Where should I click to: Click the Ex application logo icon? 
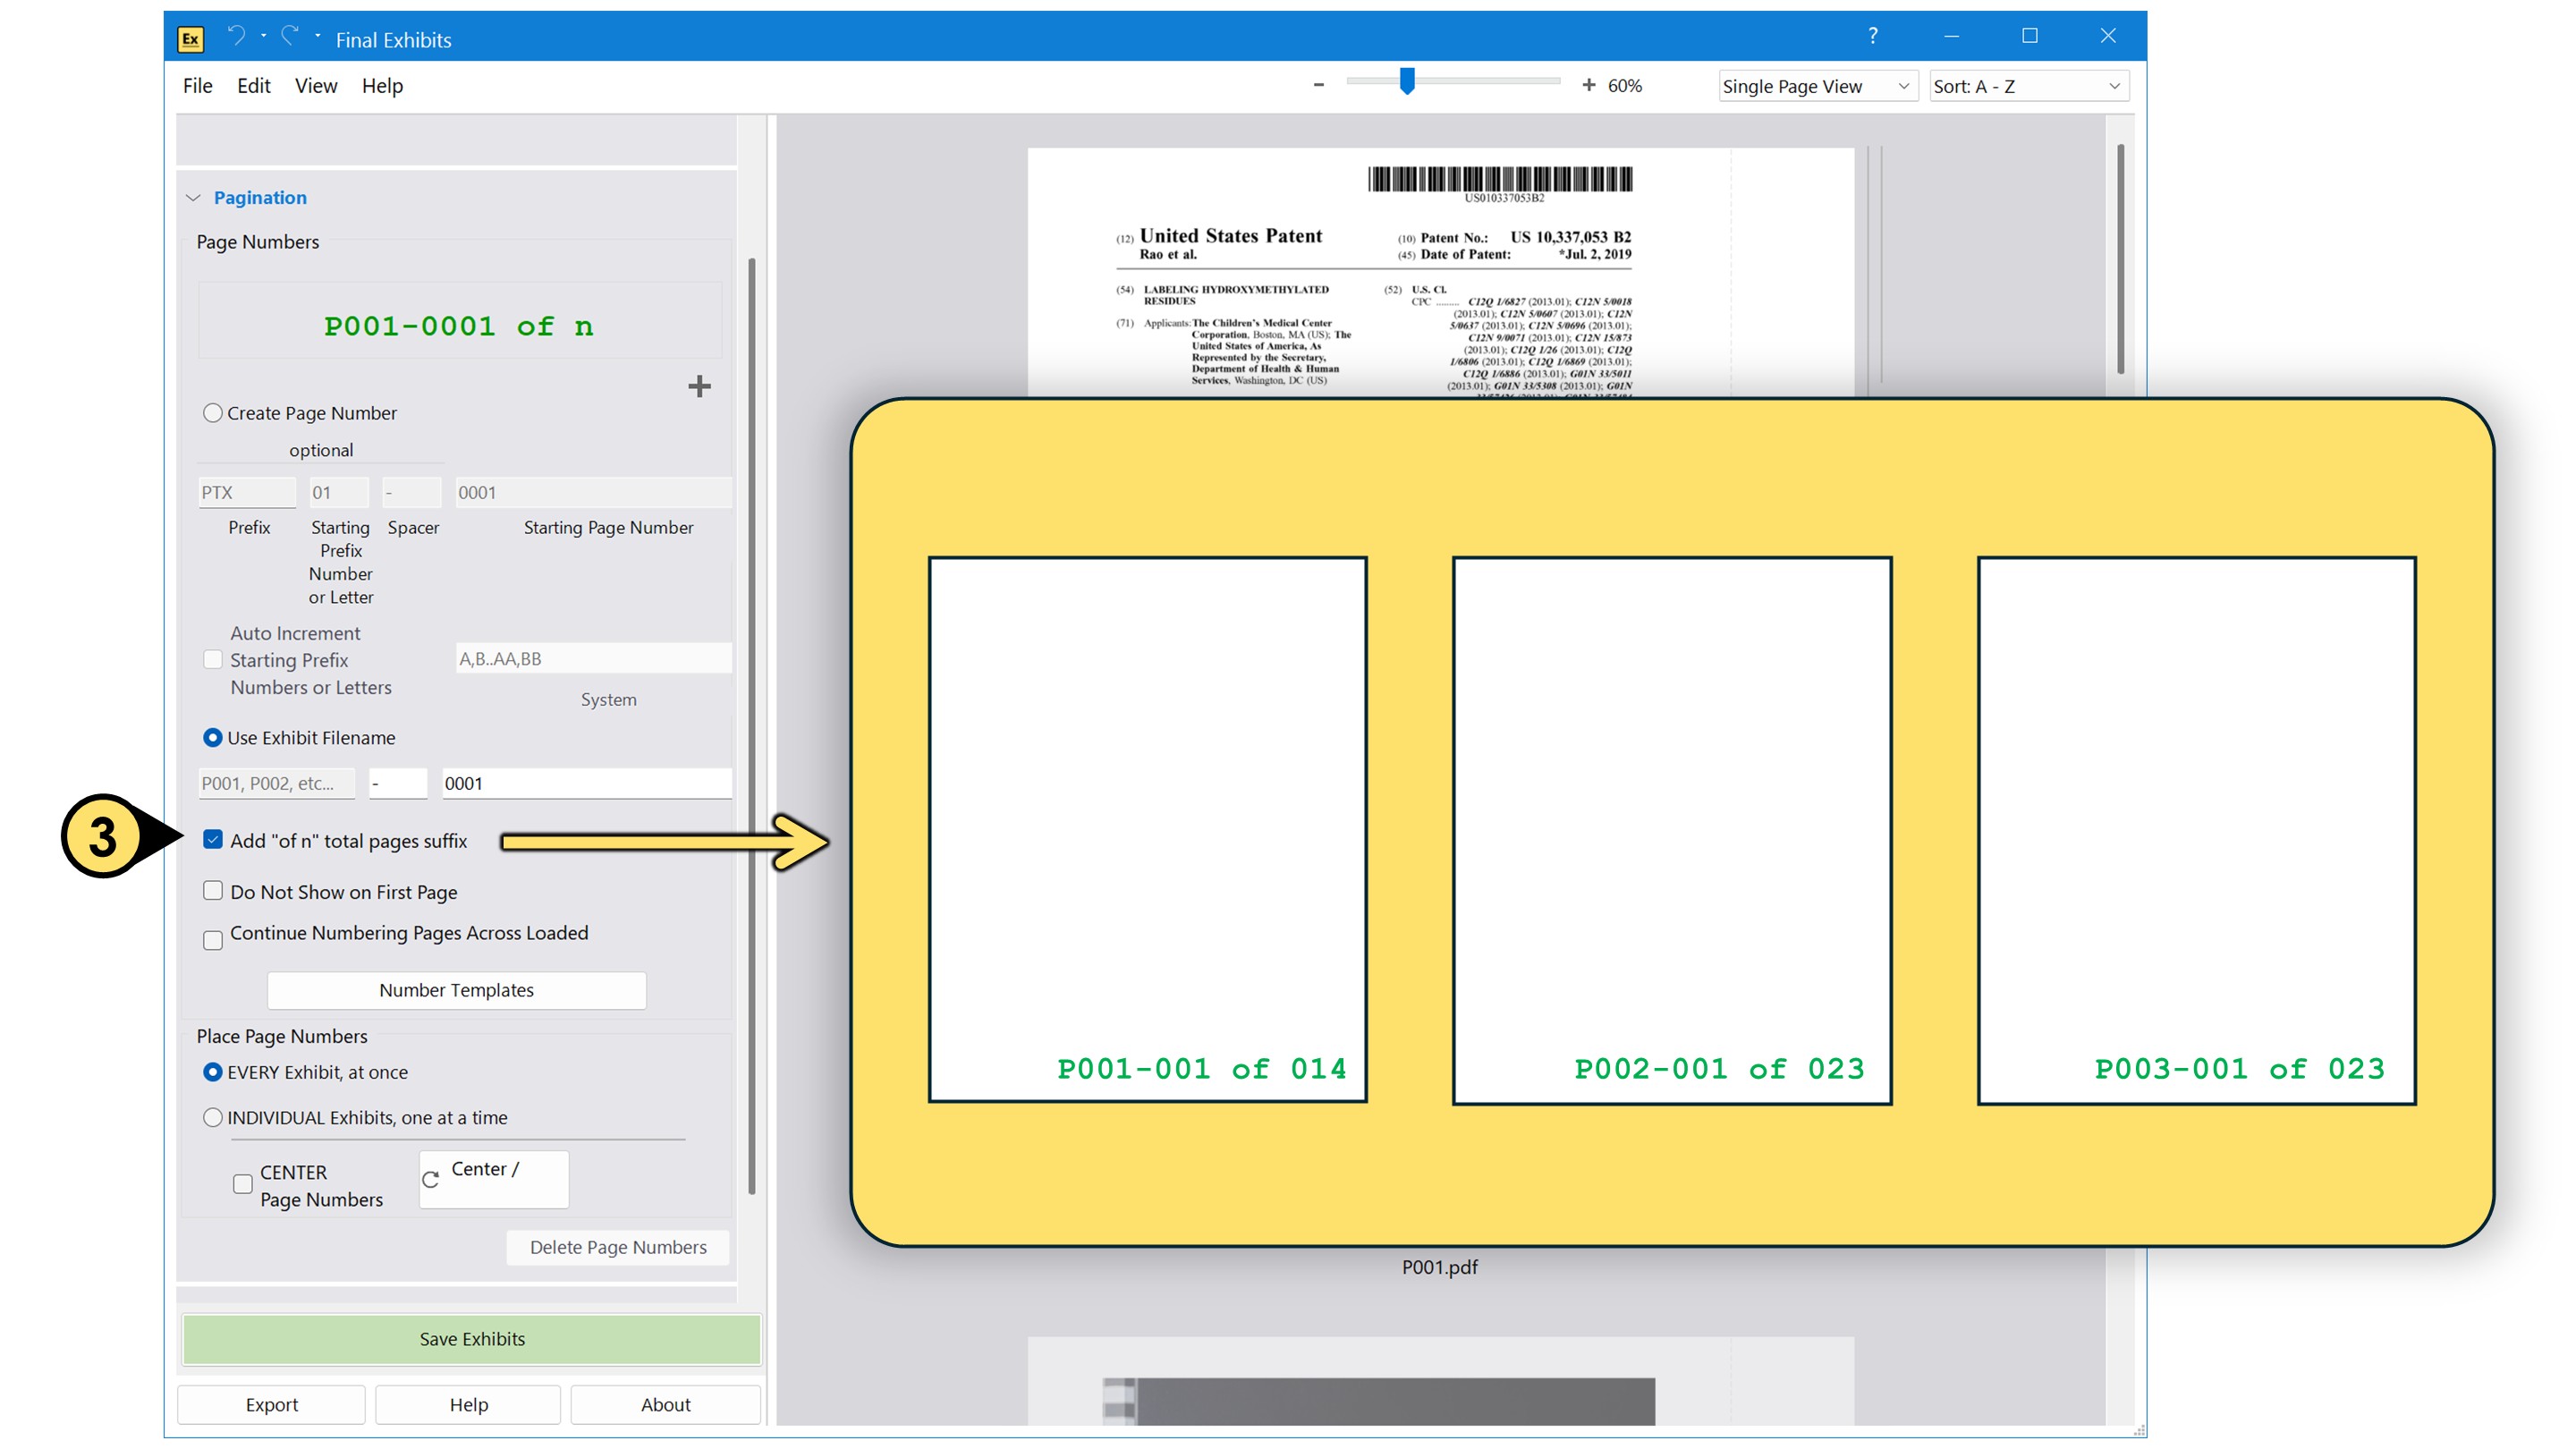(x=191, y=39)
